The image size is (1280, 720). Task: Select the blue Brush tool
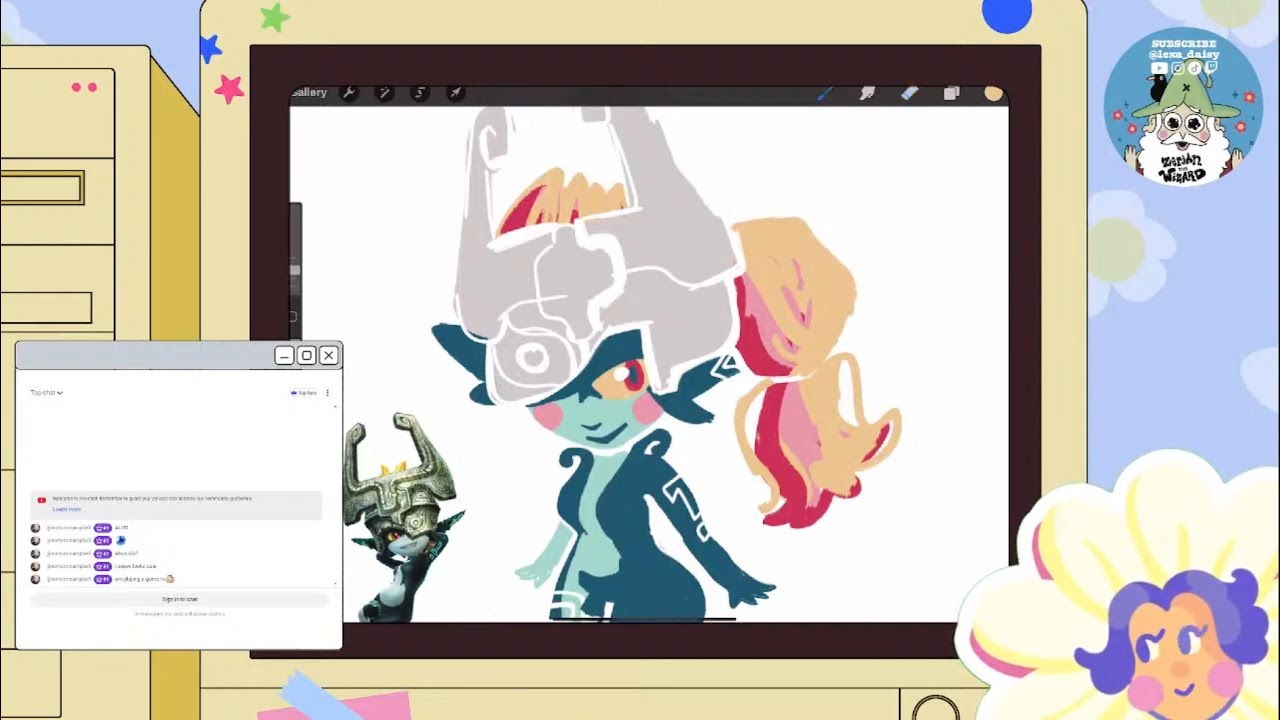click(825, 93)
